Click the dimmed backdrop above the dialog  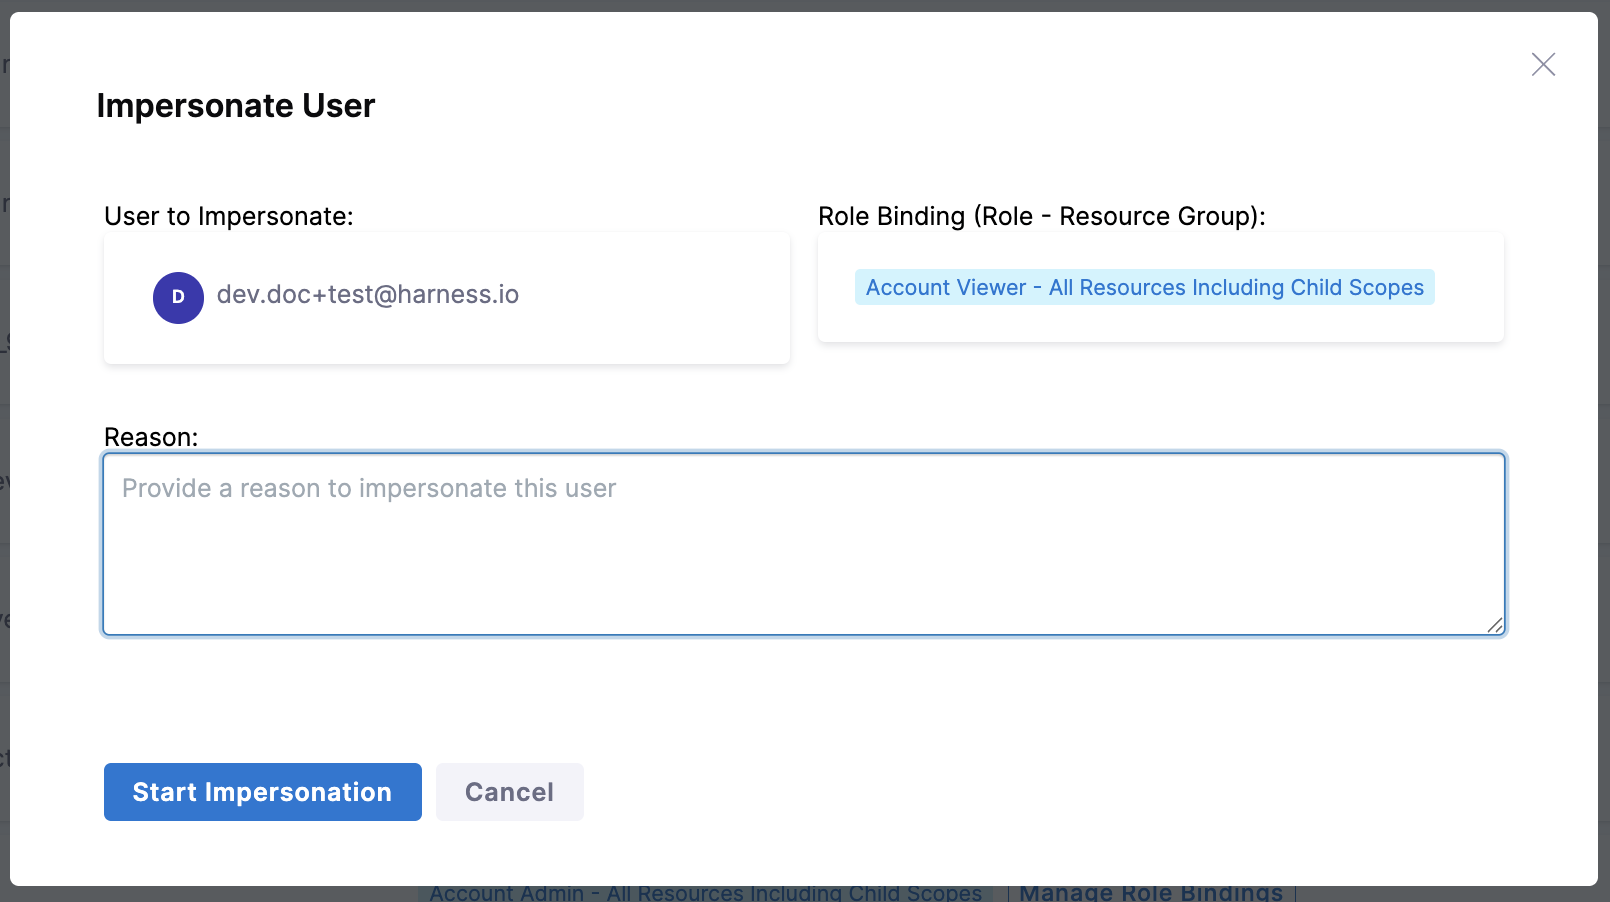800,5
